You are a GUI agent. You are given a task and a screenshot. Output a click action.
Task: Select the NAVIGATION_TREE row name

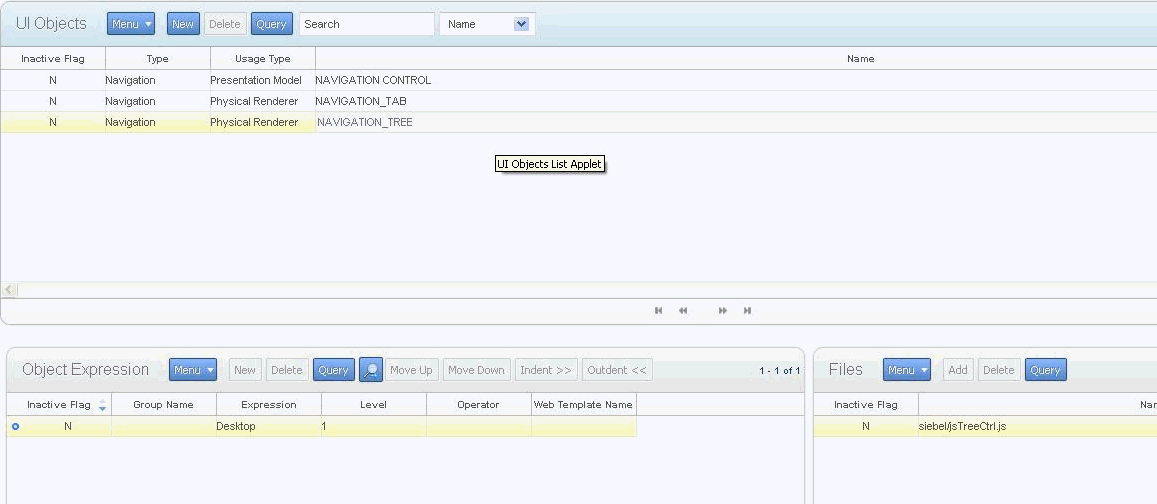pos(365,122)
